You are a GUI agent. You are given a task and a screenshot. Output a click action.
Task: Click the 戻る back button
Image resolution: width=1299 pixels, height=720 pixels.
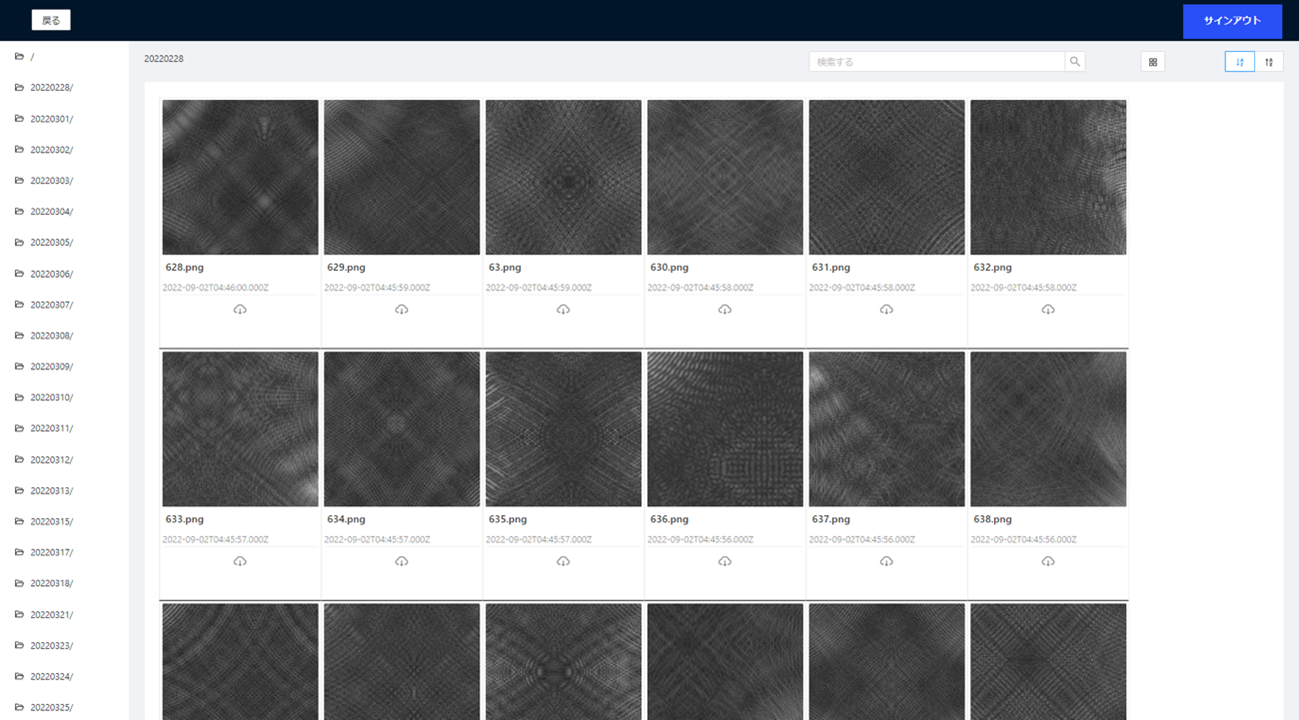coord(51,20)
